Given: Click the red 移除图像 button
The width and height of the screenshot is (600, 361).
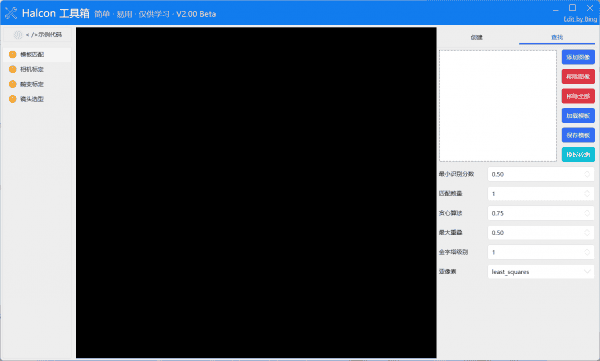Looking at the screenshot, I should click(578, 77).
